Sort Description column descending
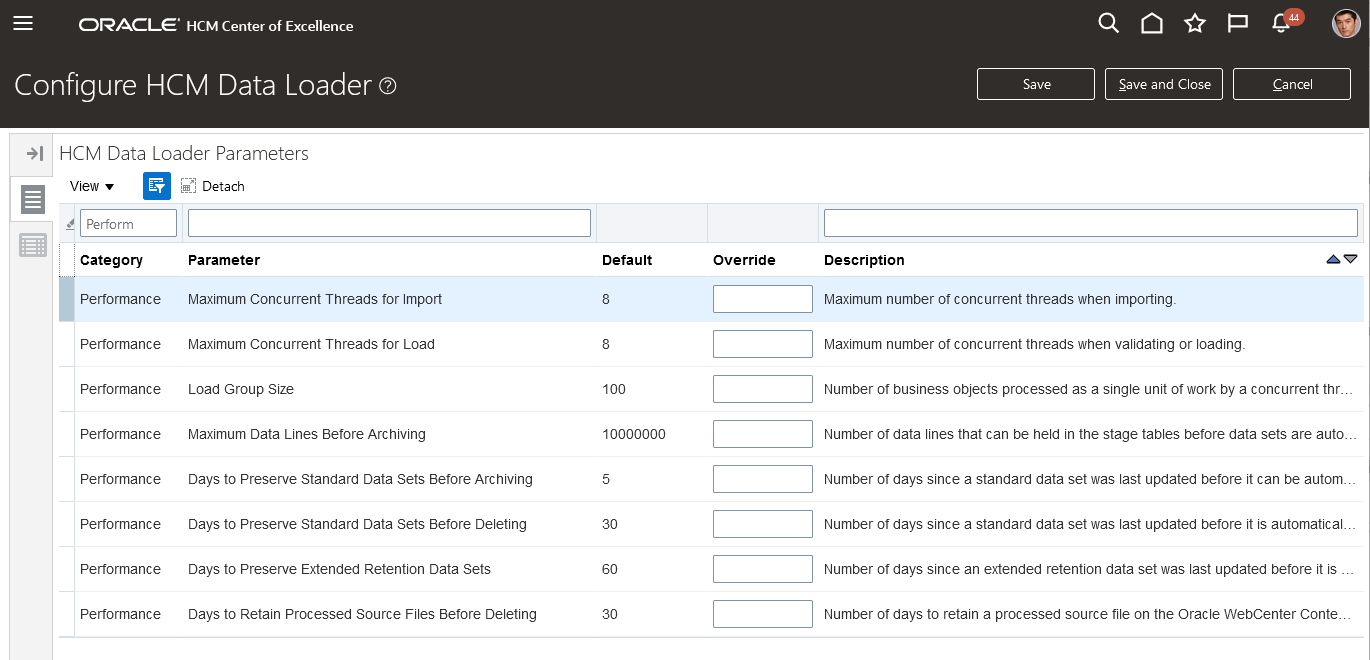The height and width of the screenshot is (660, 1370). (1351, 259)
